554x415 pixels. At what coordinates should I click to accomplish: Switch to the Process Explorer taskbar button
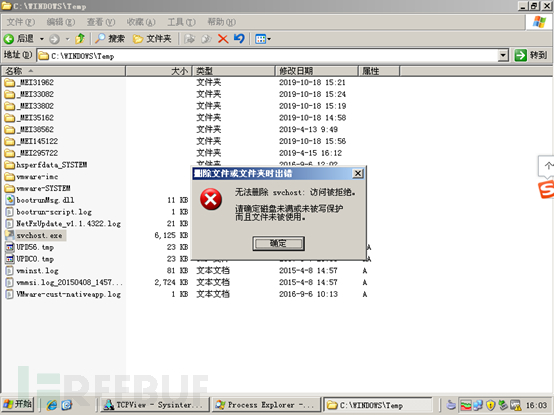coord(266,405)
